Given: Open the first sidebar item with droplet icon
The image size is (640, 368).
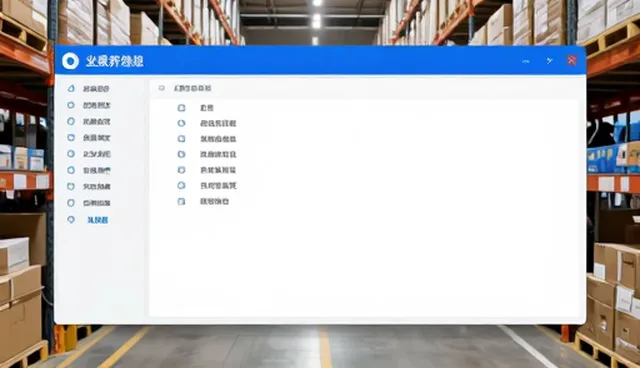Looking at the screenshot, I should (89, 89).
